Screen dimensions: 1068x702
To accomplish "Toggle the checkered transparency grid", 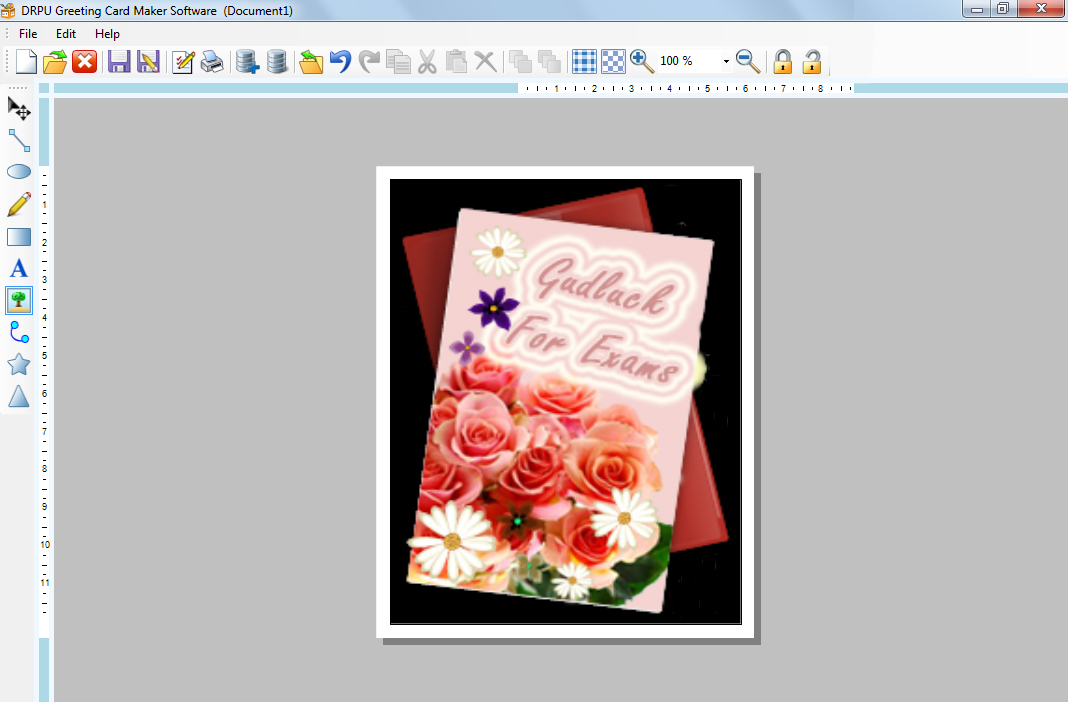I will pos(613,61).
